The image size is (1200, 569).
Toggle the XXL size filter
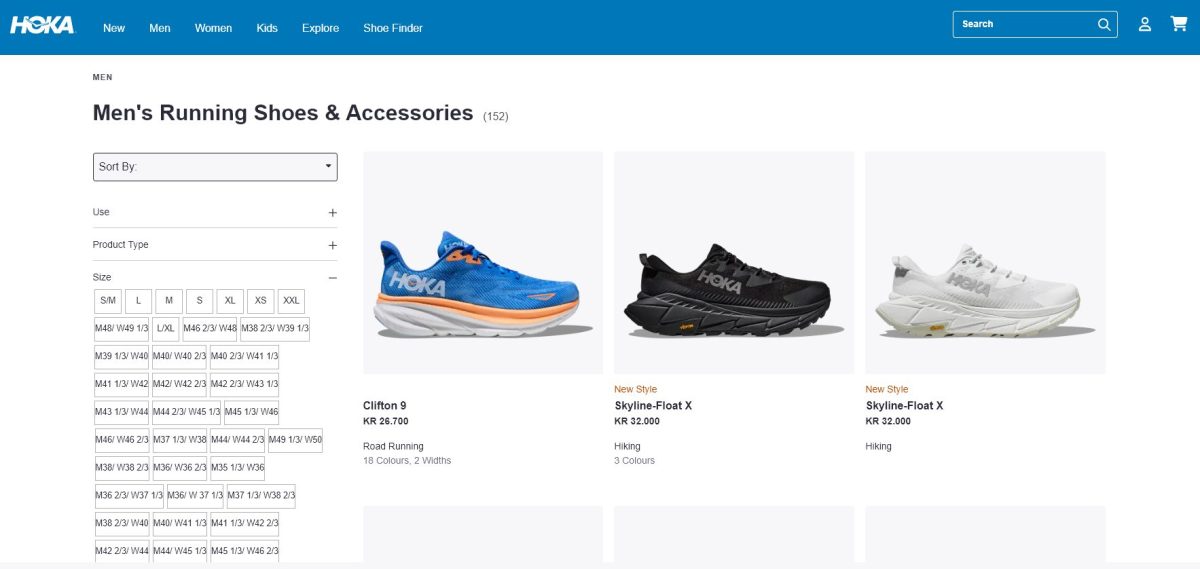(291, 301)
